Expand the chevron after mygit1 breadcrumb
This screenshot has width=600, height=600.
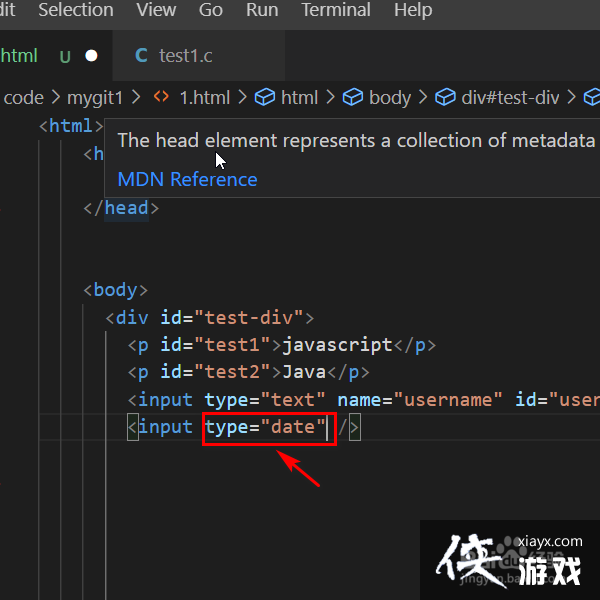tap(136, 97)
